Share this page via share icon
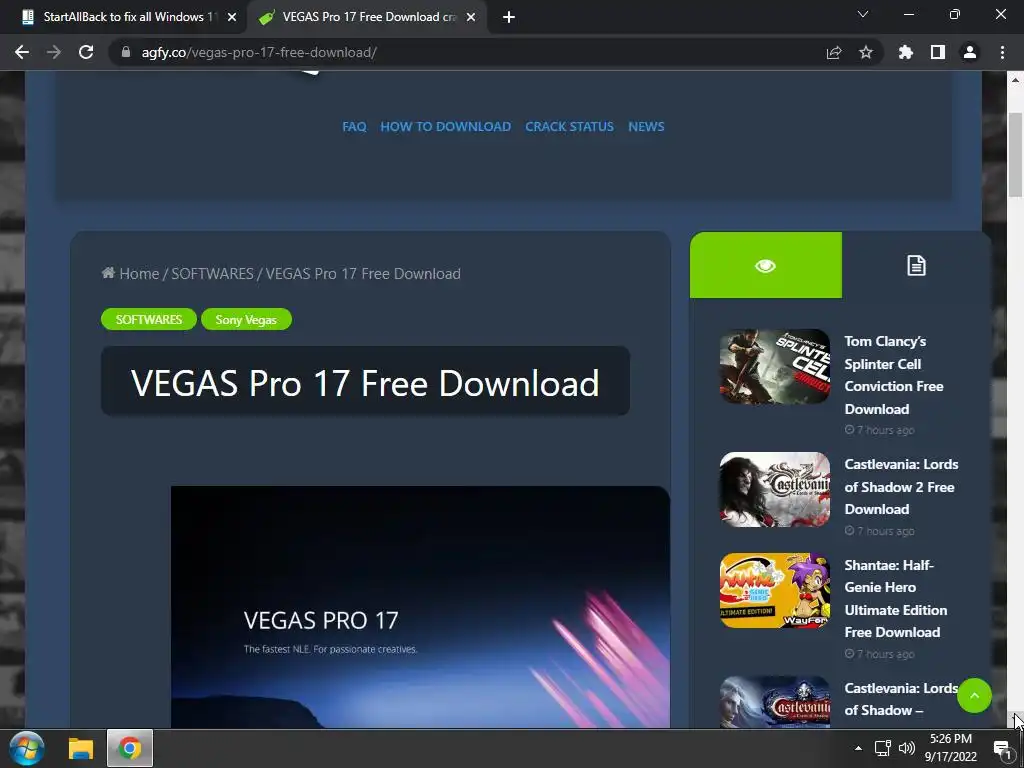Viewport: 1024px width, 768px height. click(x=834, y=53)
